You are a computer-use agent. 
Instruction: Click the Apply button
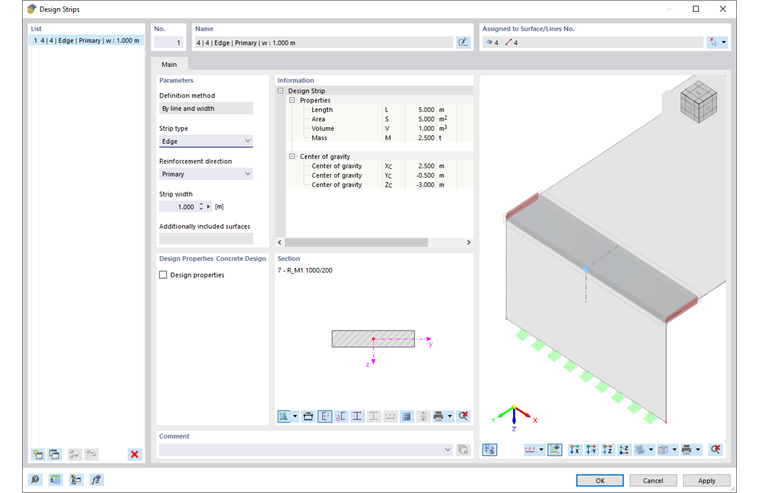coord(706,480)
